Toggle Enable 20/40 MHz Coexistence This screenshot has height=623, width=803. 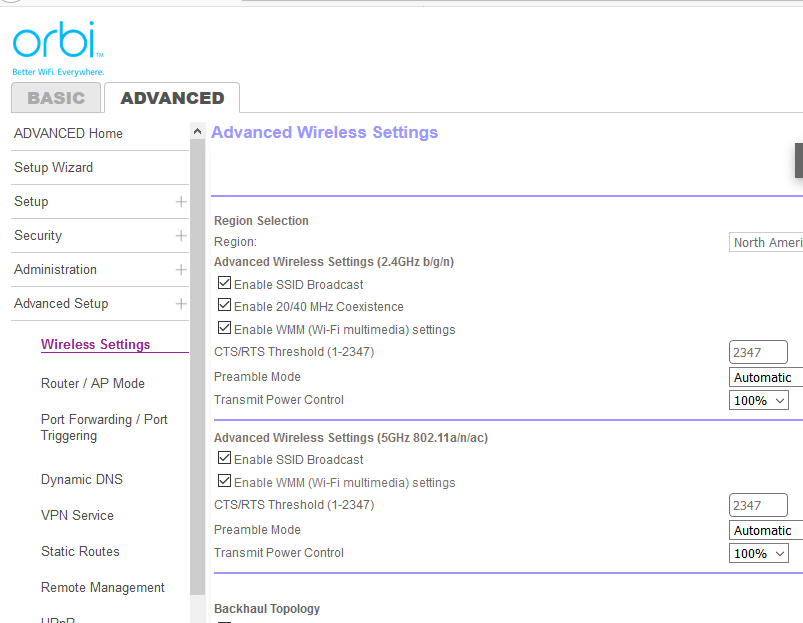(224, 304)
